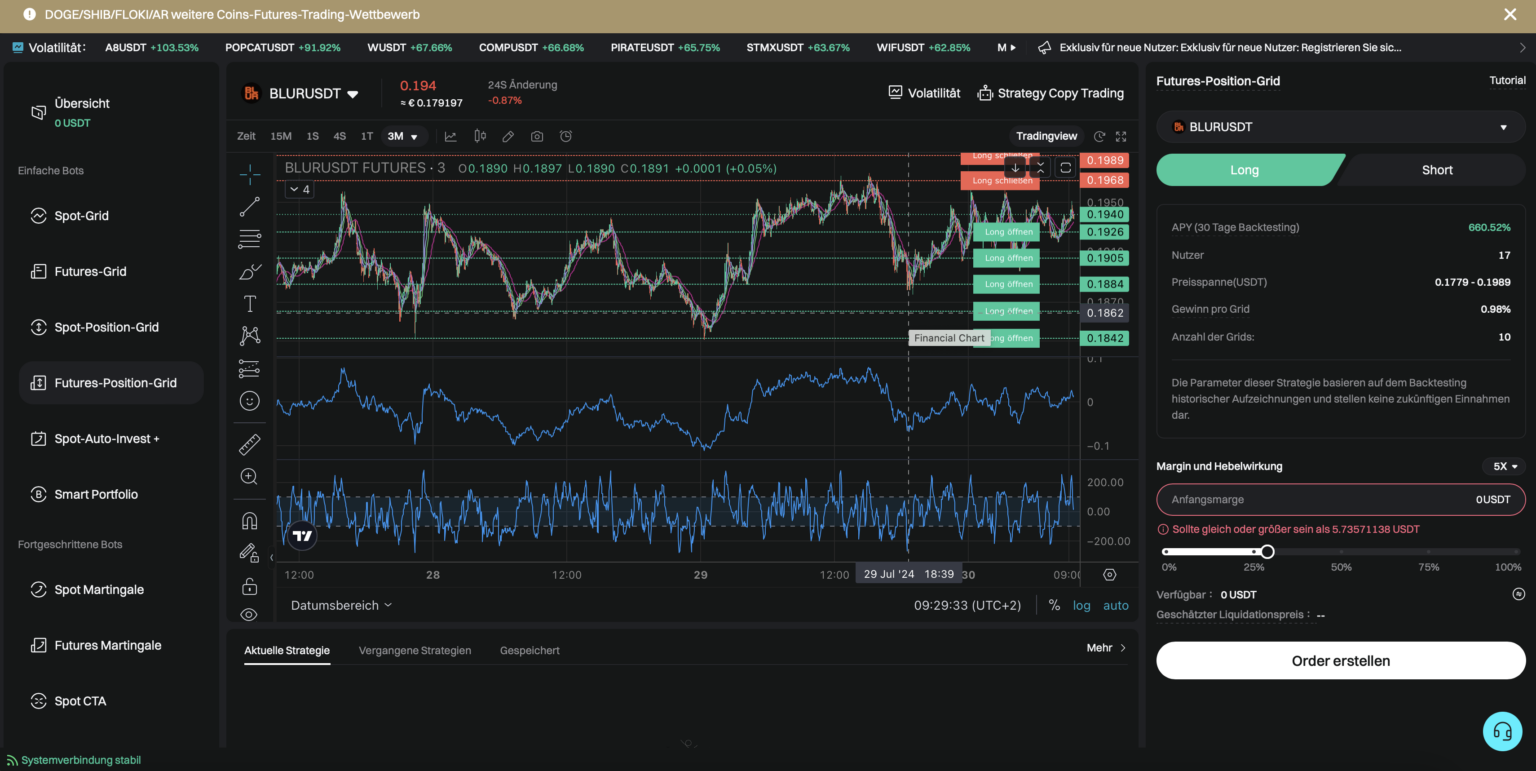Image resolution: width=1536 pixels, height=771 pixels.
Task: Activate the ruler measure tool
Action: coord(249,445)
